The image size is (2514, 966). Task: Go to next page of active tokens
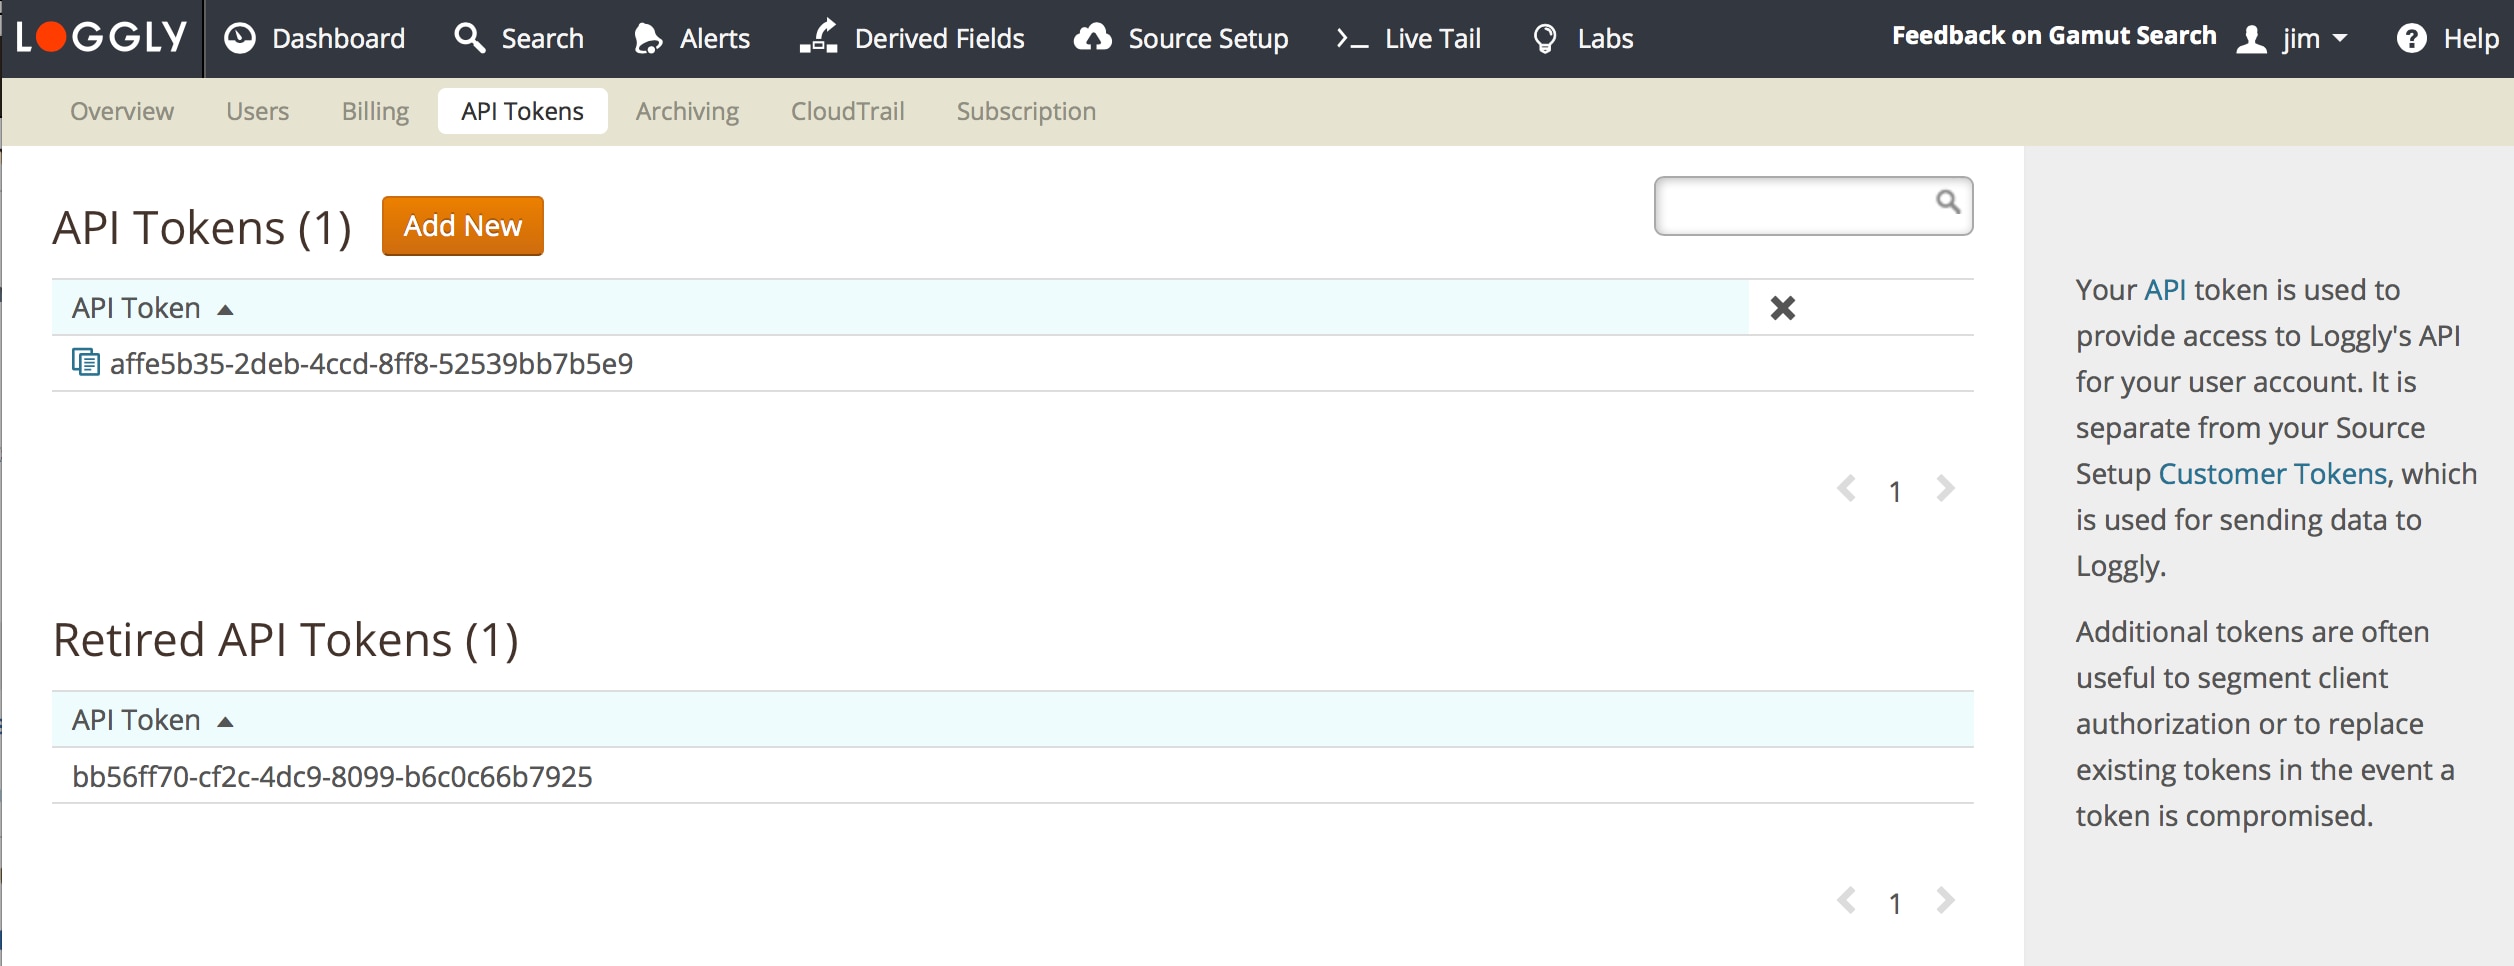(1945, 489)
